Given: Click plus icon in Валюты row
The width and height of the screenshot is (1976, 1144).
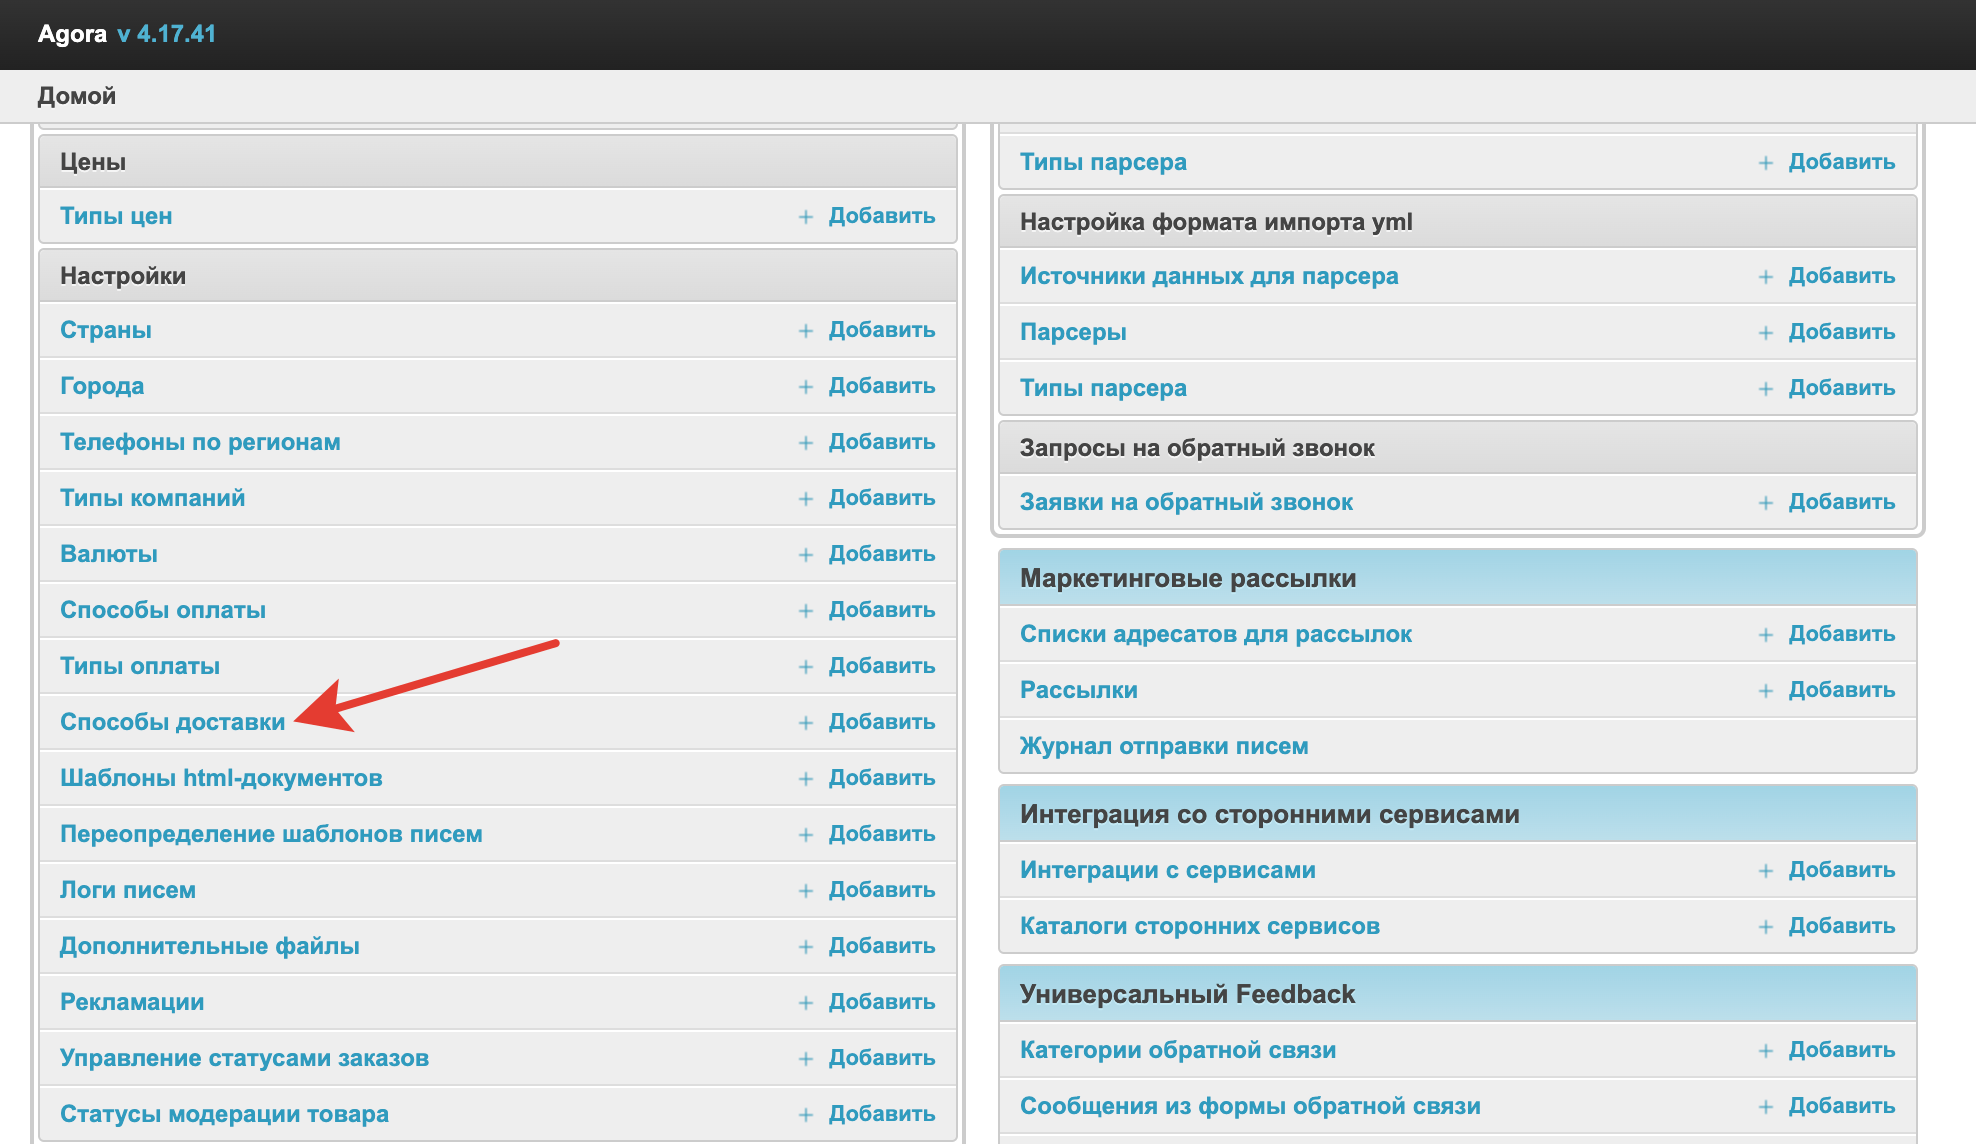Looking at the screenshot, I should point(806,555).
